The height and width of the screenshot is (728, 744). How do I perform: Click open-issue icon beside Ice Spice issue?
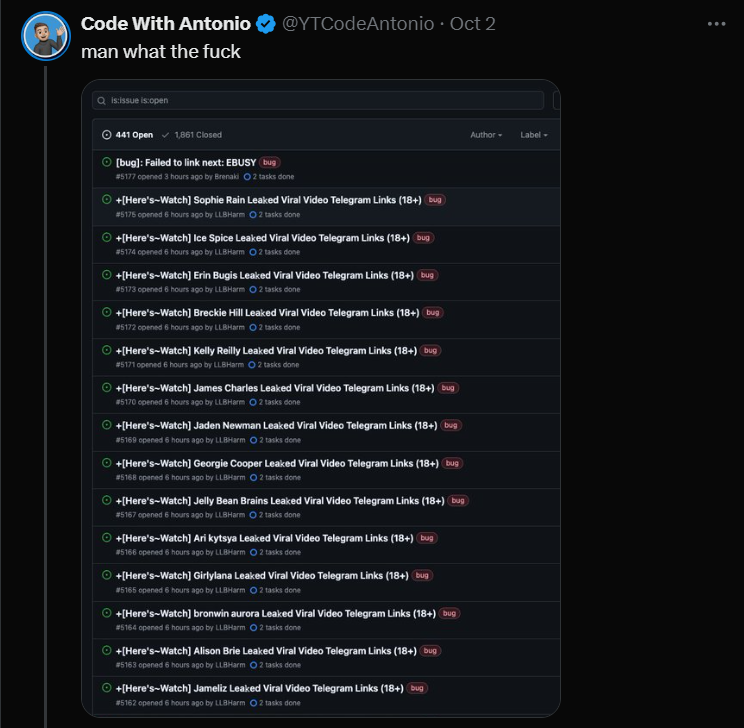[107, 237]
